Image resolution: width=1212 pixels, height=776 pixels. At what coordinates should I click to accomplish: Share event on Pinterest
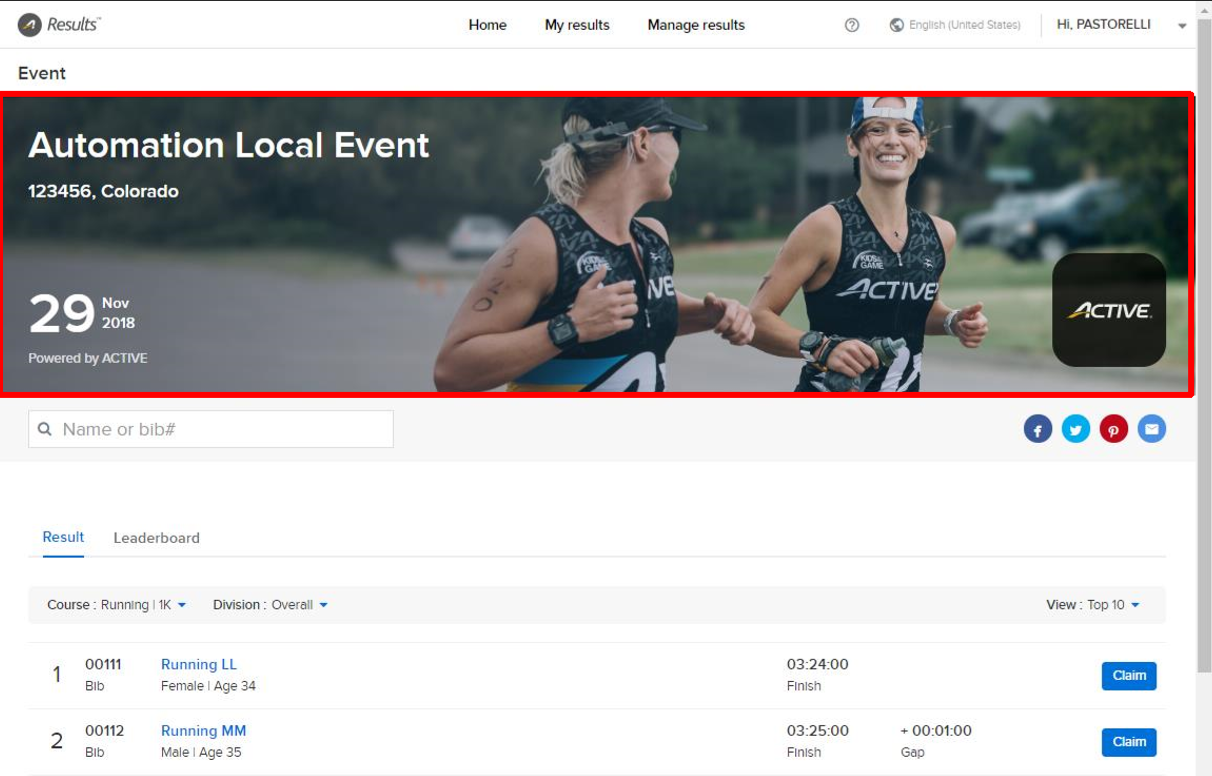(x=1114, y=430)
